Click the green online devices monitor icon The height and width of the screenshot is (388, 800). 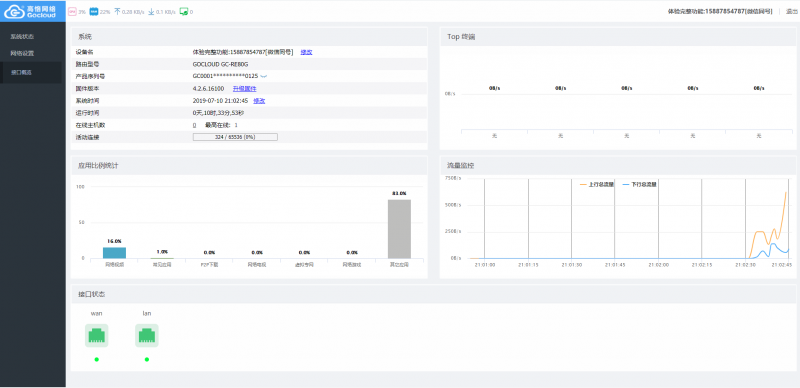click(x=184, y=12)
